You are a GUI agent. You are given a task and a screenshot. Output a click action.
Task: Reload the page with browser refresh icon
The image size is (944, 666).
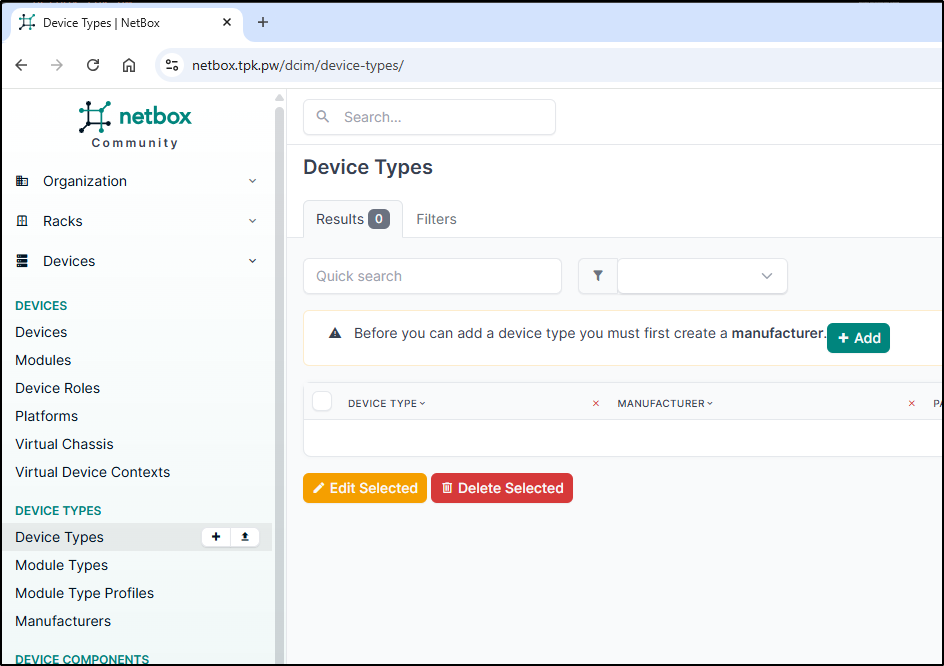click(93, 65)
